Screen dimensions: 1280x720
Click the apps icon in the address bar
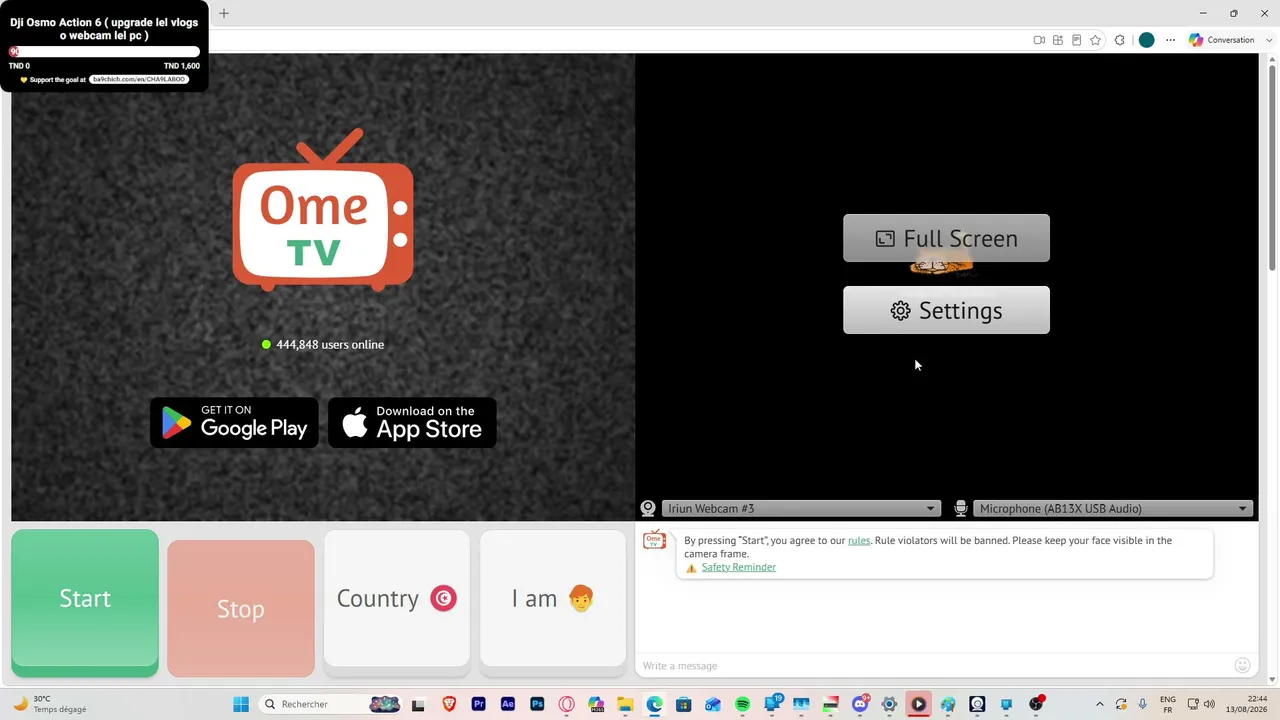tap(1057, 40)
